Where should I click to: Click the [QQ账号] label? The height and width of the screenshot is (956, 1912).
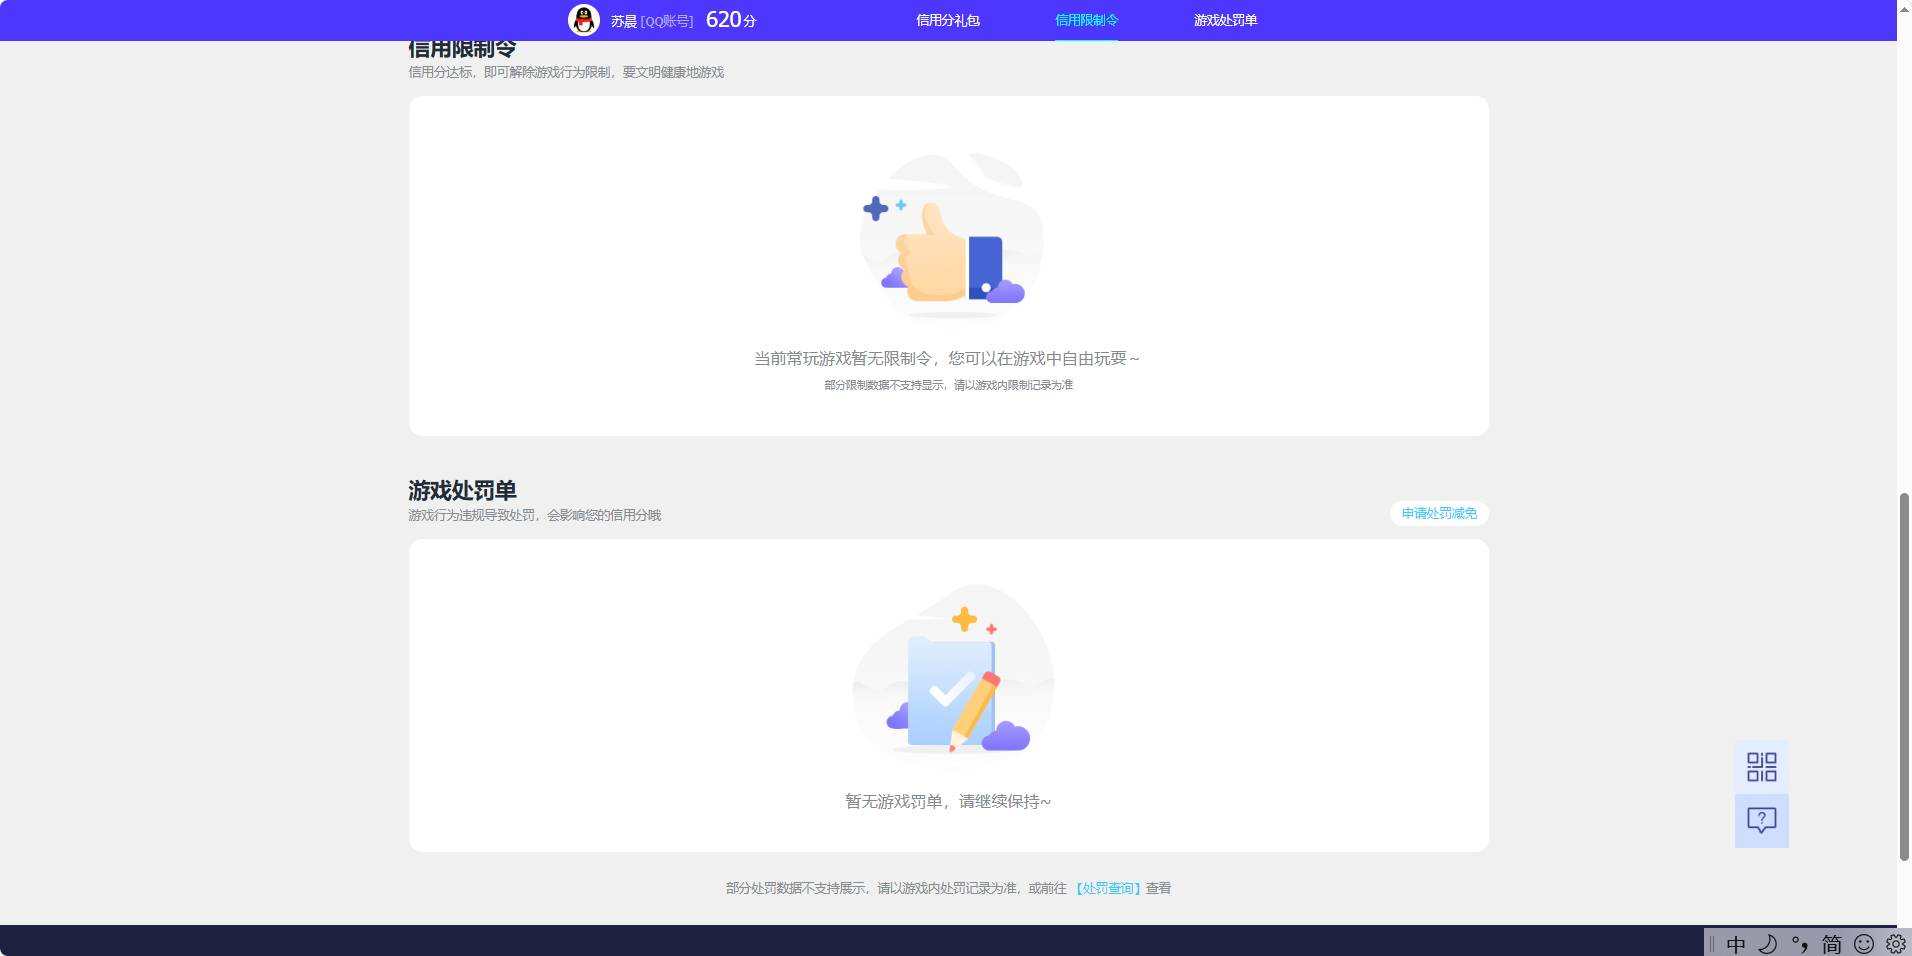(x=667, y=21)
